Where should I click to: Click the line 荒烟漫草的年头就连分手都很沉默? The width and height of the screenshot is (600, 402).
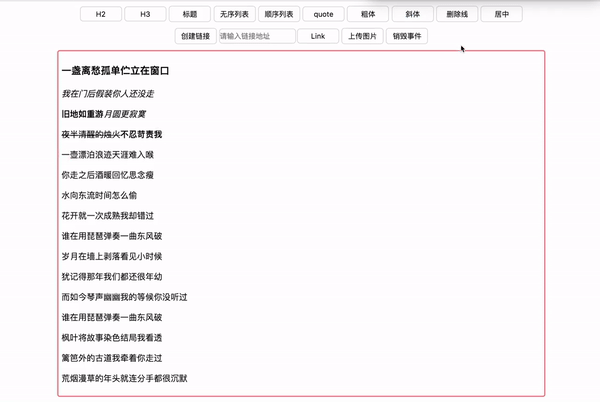coord(124,378)
